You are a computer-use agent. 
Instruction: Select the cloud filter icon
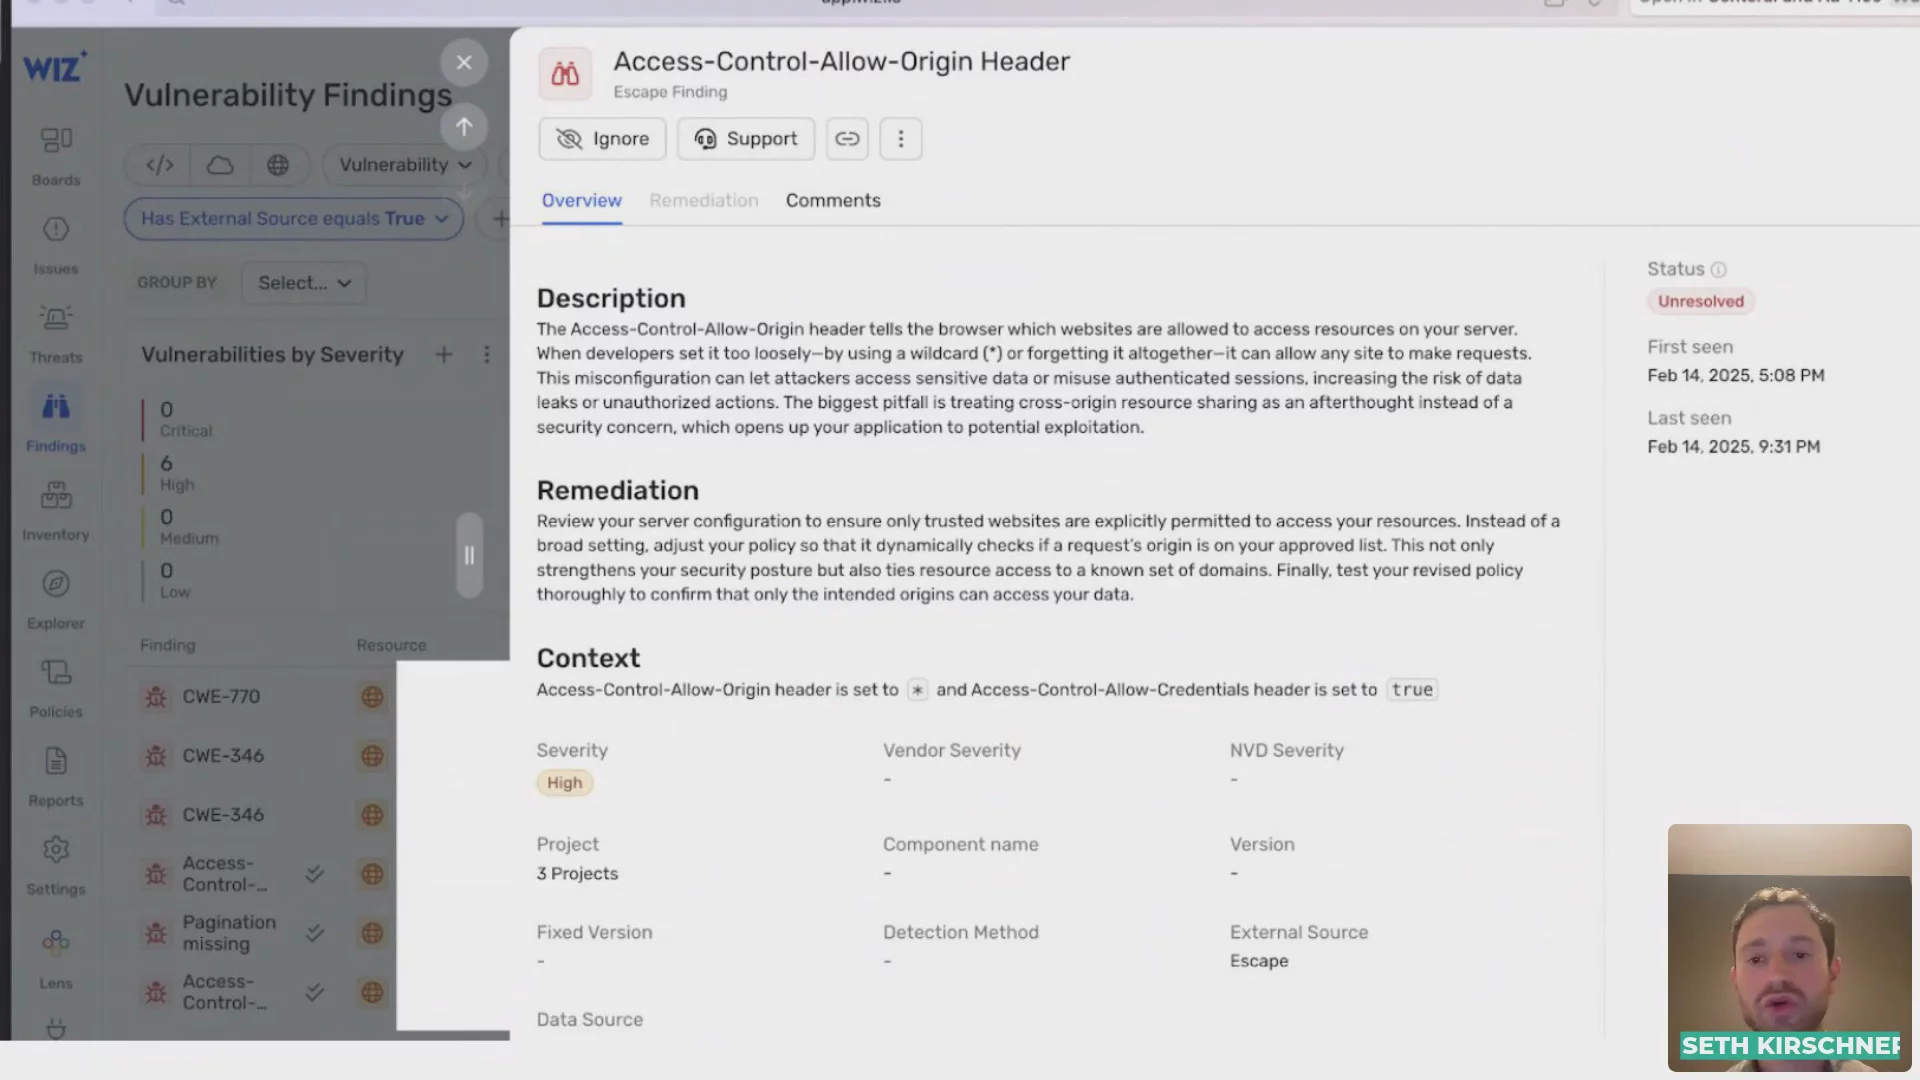(220, 165)
